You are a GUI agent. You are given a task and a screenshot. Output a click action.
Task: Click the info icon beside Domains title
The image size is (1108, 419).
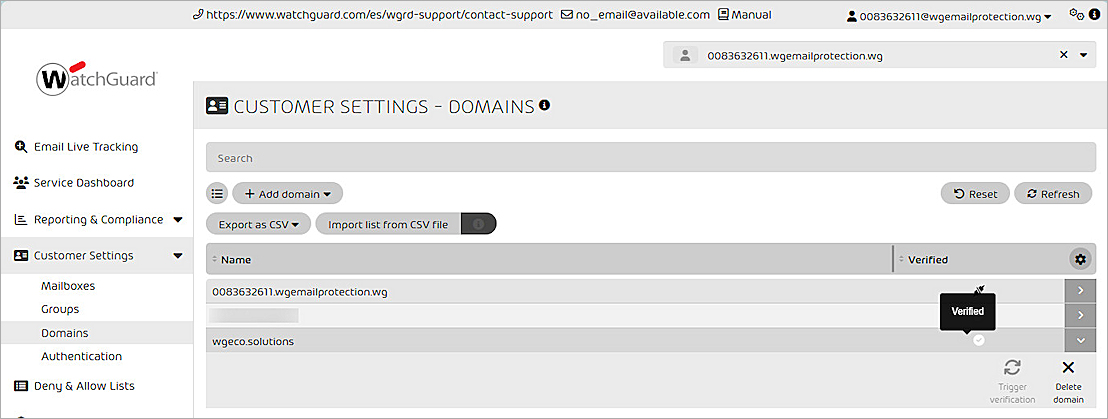tap(545, 105)
